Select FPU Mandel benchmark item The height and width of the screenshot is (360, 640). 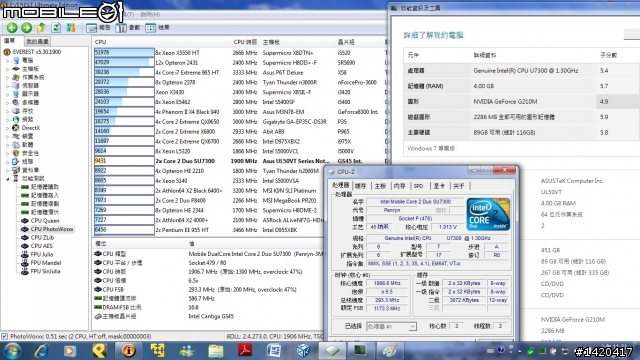[x=41, y=263]
